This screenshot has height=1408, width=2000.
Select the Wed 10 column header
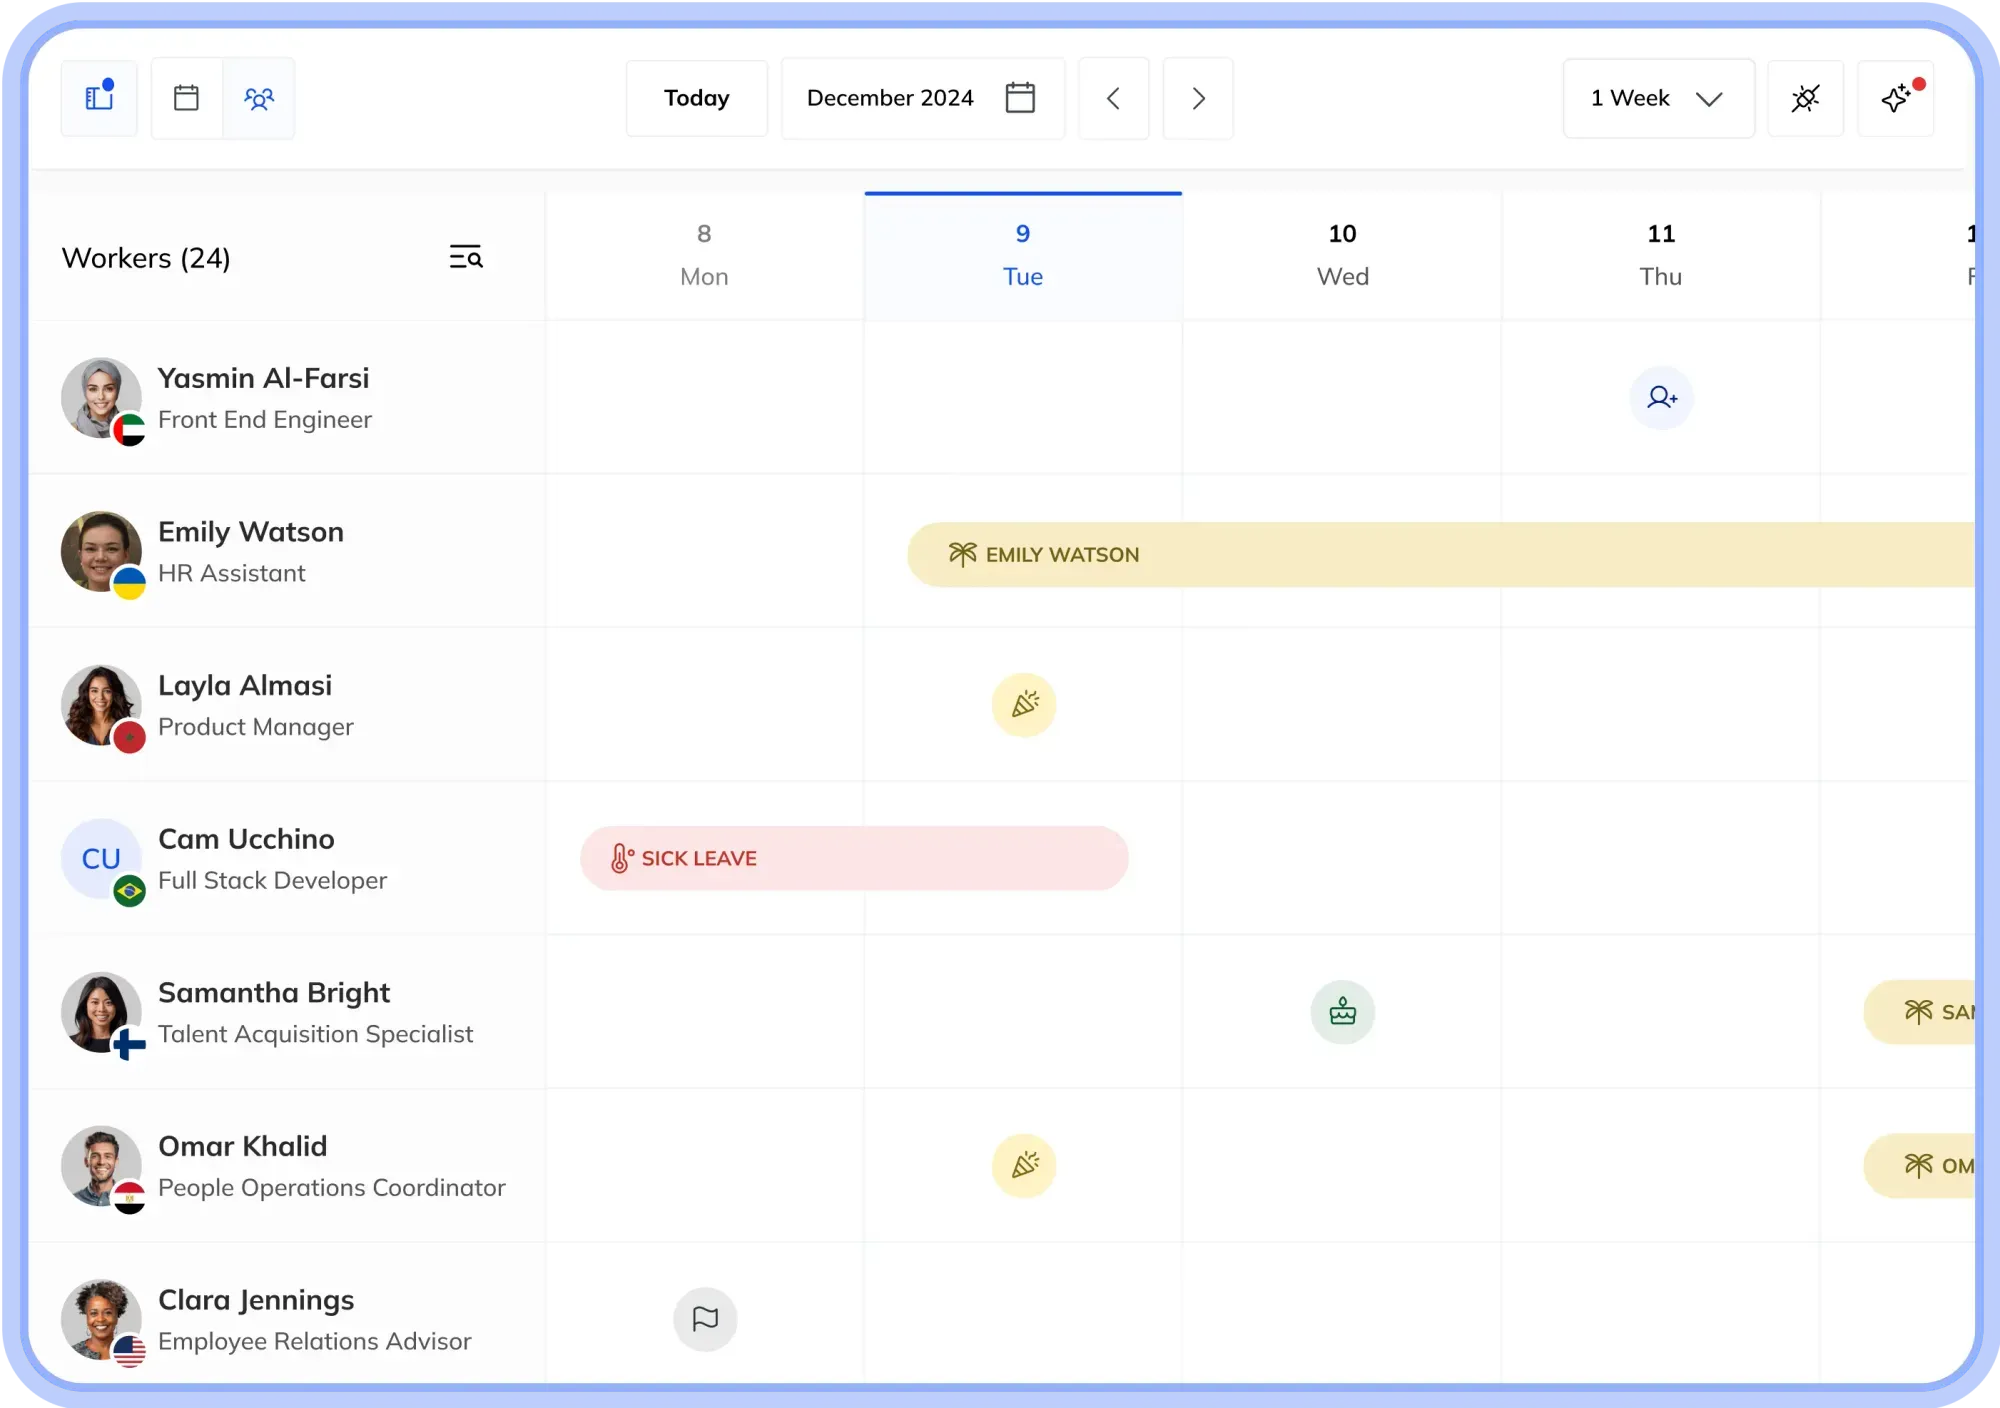tap(1342, 256)
